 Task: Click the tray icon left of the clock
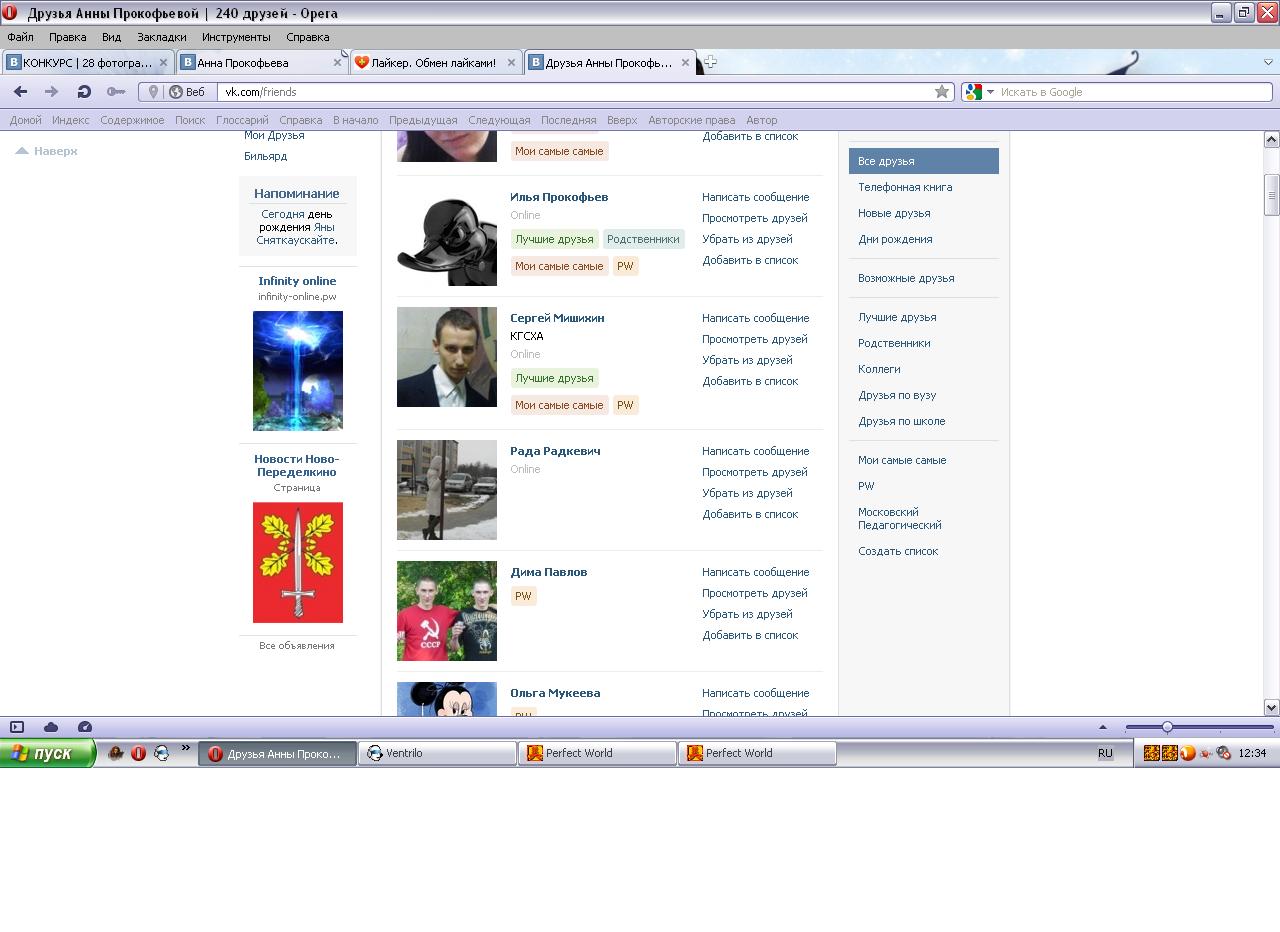point(1223,753)
